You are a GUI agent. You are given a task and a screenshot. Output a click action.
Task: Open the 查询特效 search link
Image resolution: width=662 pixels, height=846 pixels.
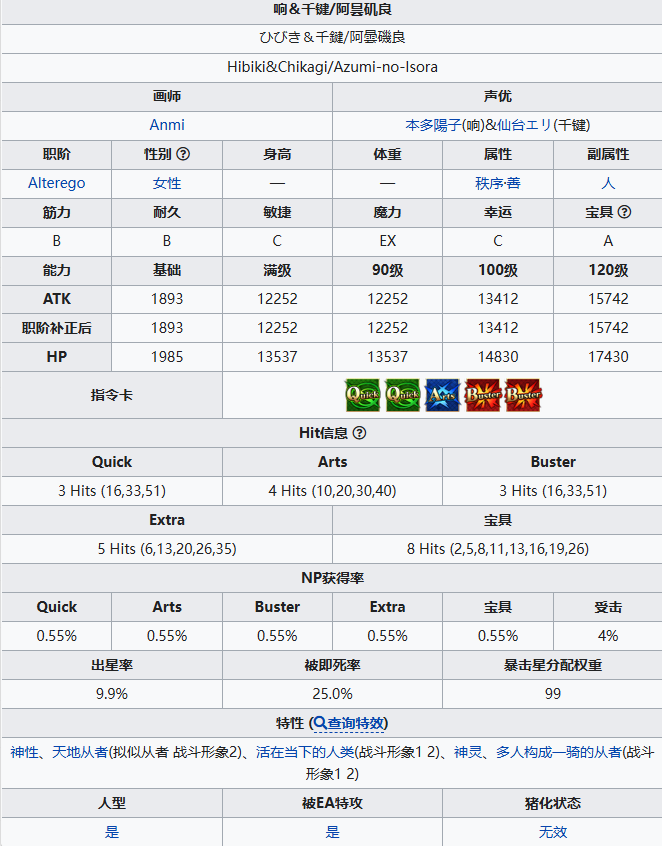pos(350,723)
